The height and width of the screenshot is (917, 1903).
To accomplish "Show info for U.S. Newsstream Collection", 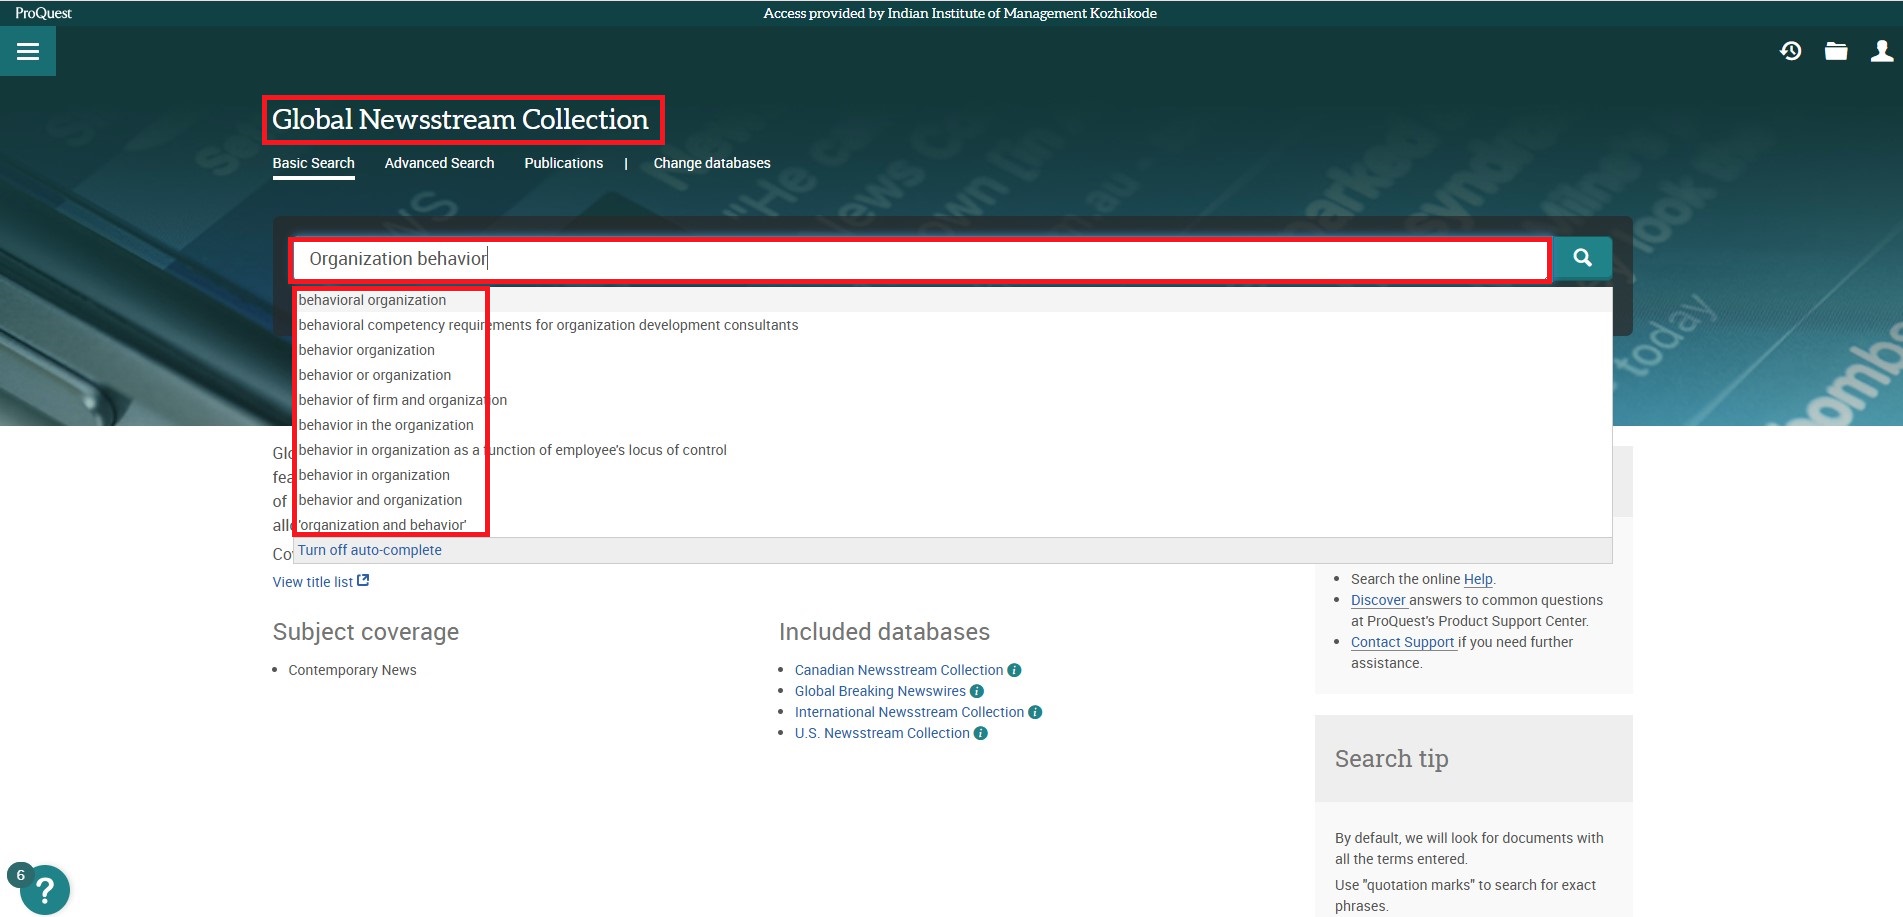I will tap(981, 733).
